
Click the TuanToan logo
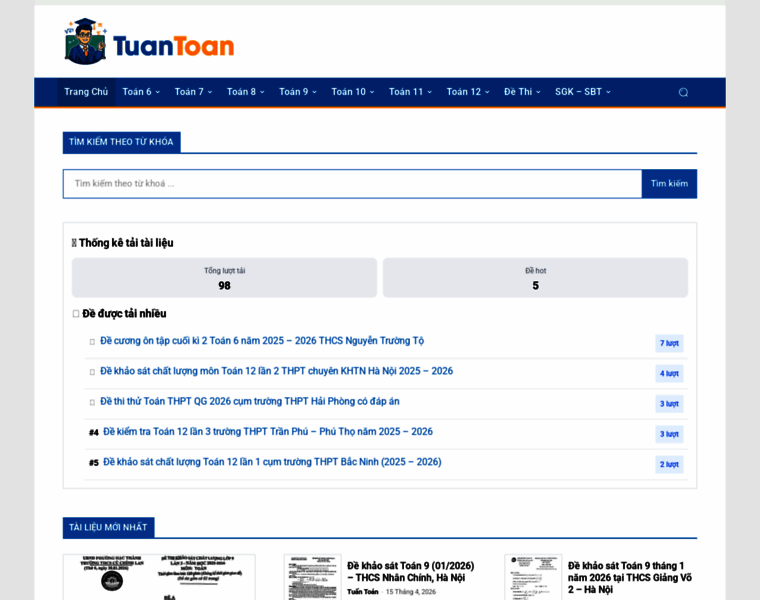click(149, 42)
